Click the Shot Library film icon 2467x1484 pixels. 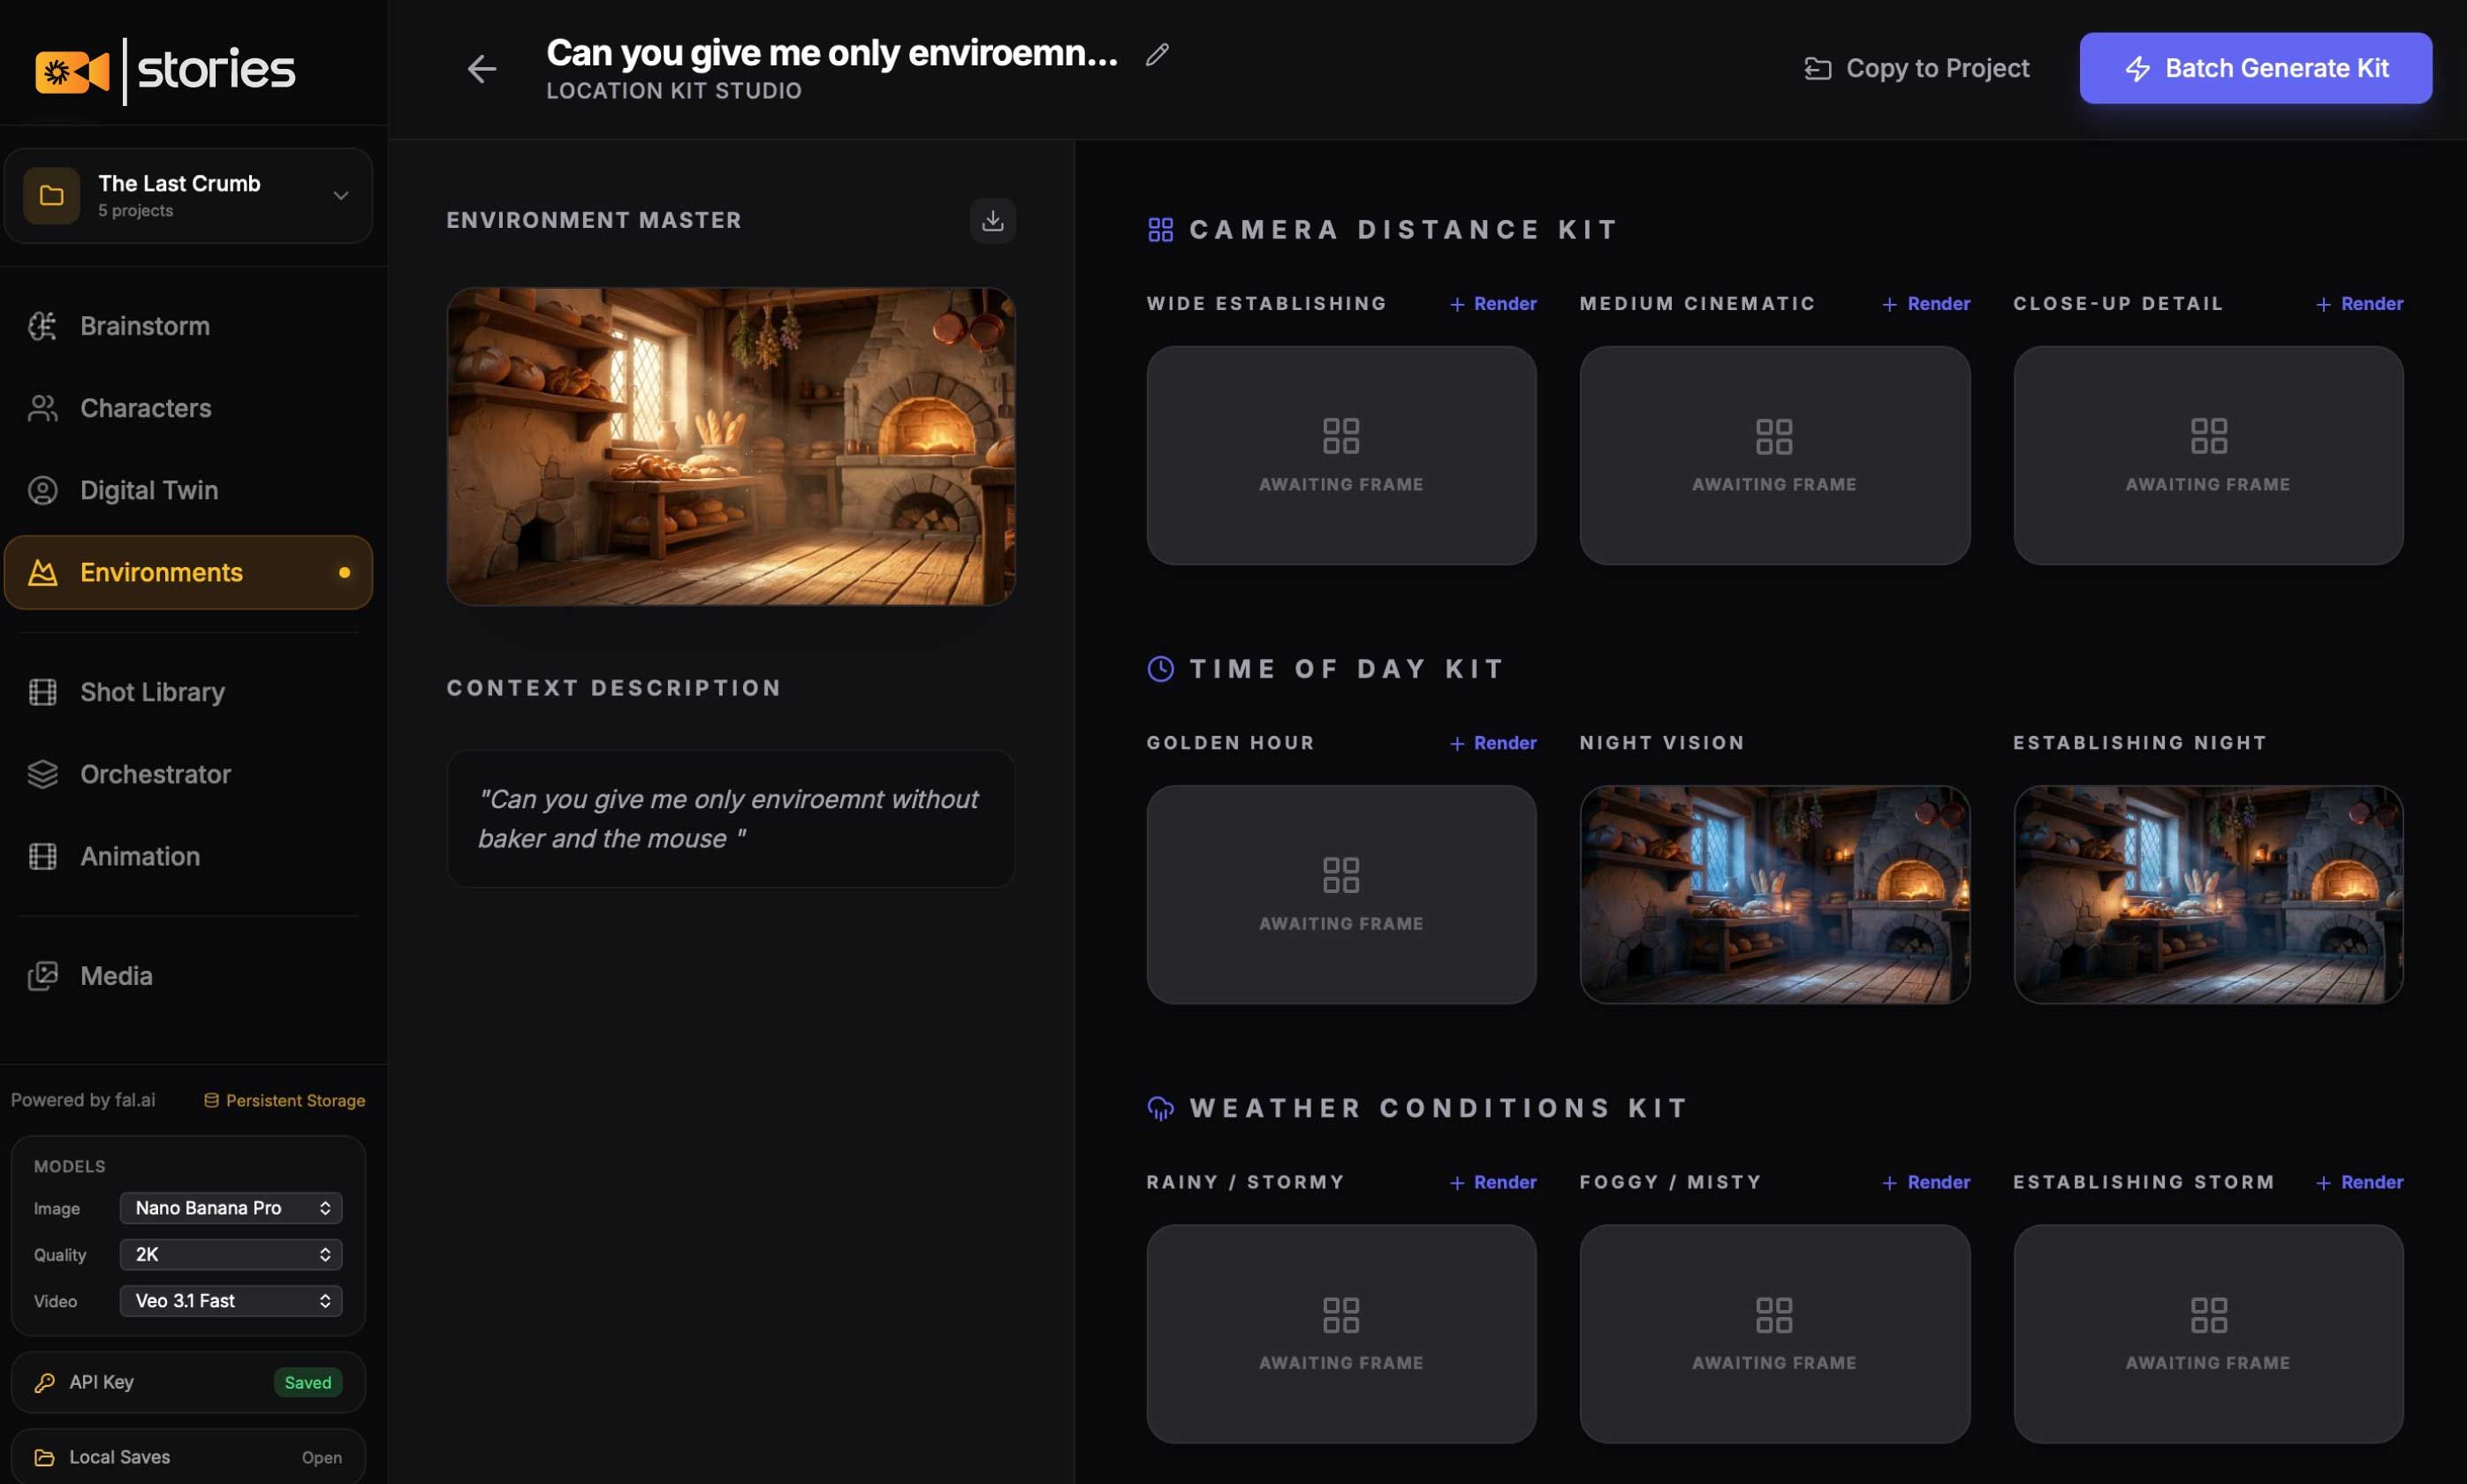42,692
